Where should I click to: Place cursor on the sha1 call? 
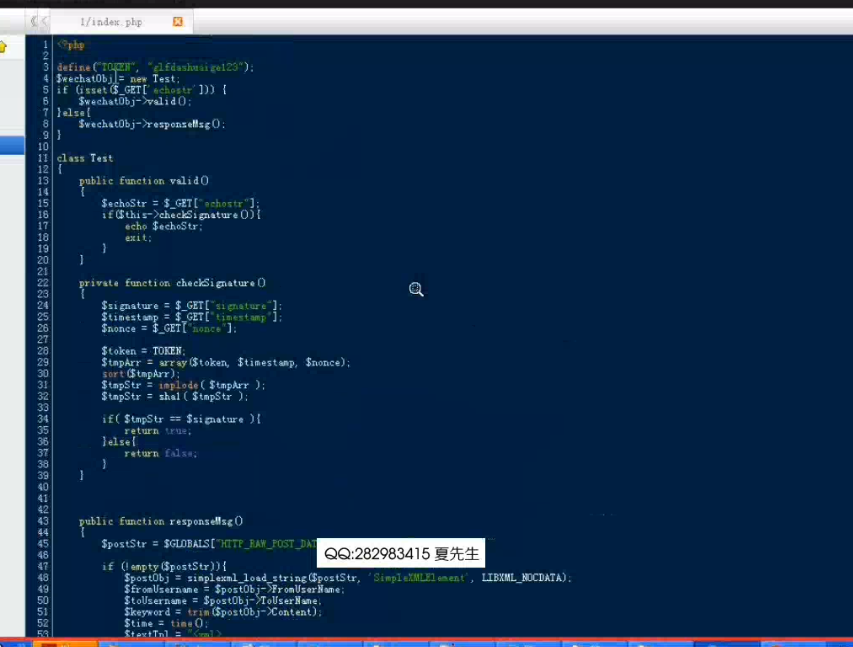[169, 396]
